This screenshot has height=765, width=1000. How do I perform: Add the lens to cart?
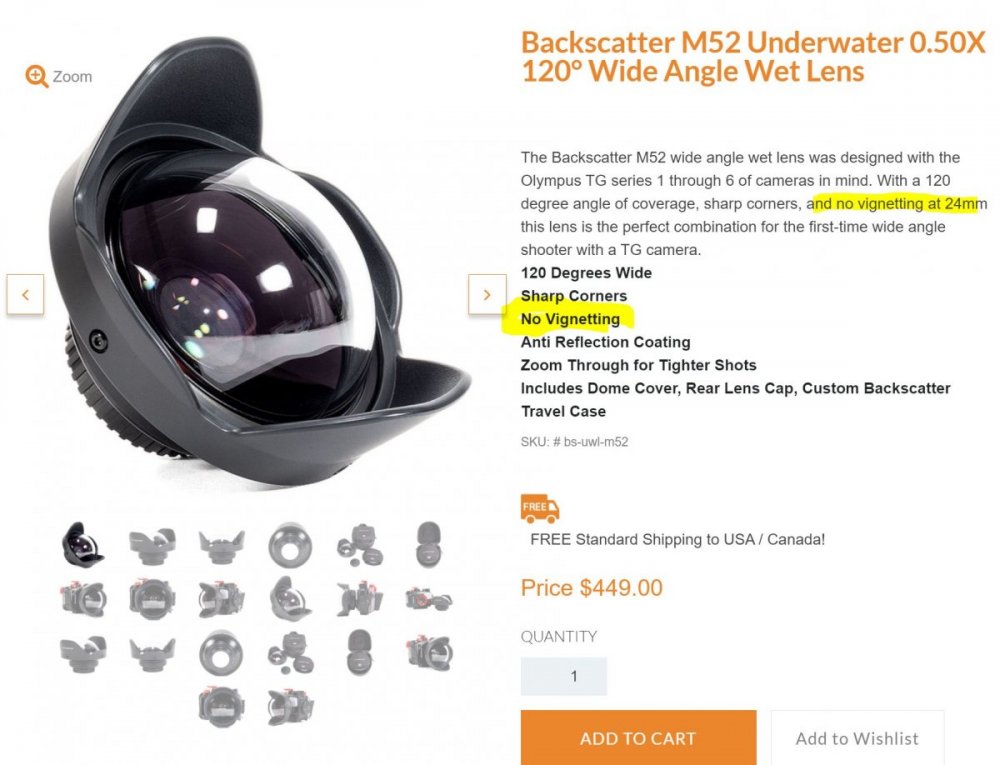(638, 738)
